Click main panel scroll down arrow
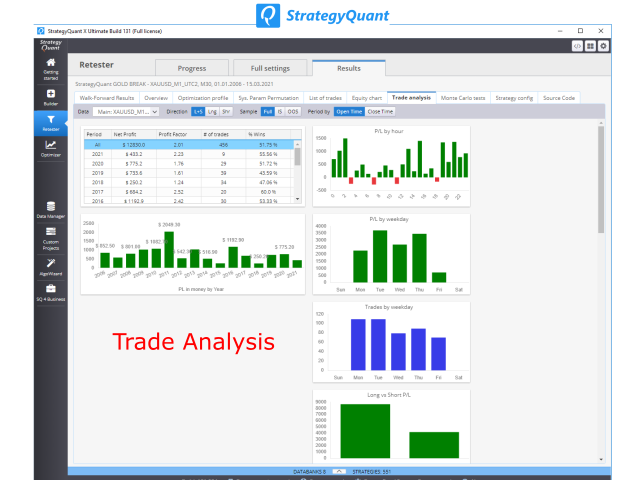The height and width of the screenshot is (480, 640). [601, 459]
